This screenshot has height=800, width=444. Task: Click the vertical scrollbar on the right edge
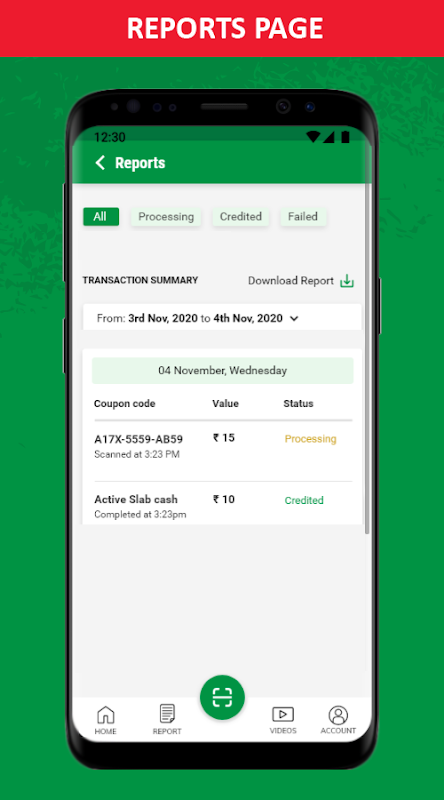coord(367,357)
